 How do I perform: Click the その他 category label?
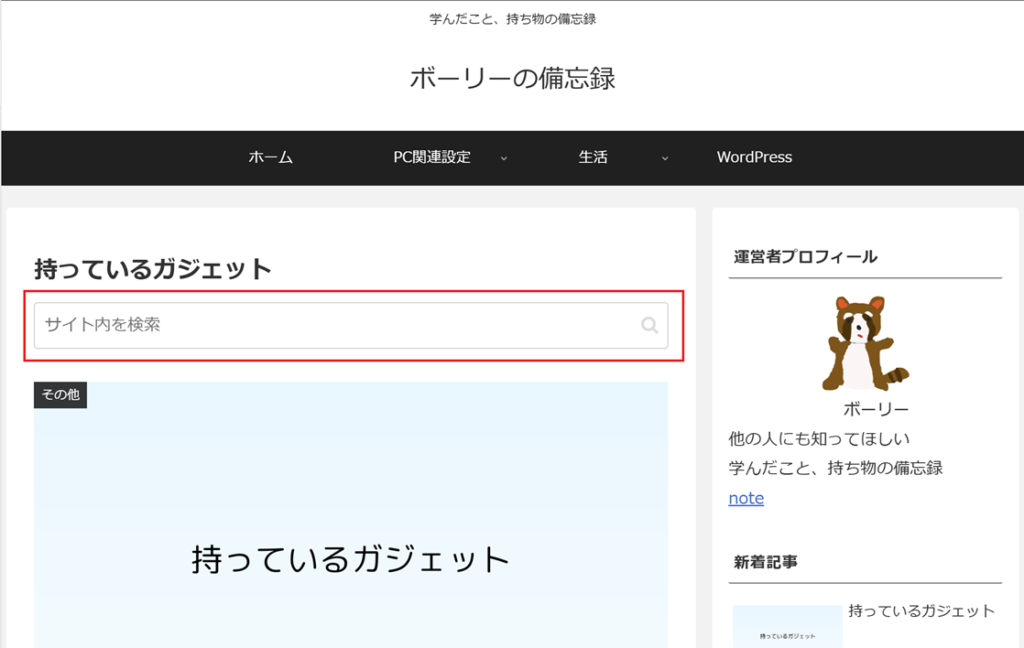coord(60,395)
